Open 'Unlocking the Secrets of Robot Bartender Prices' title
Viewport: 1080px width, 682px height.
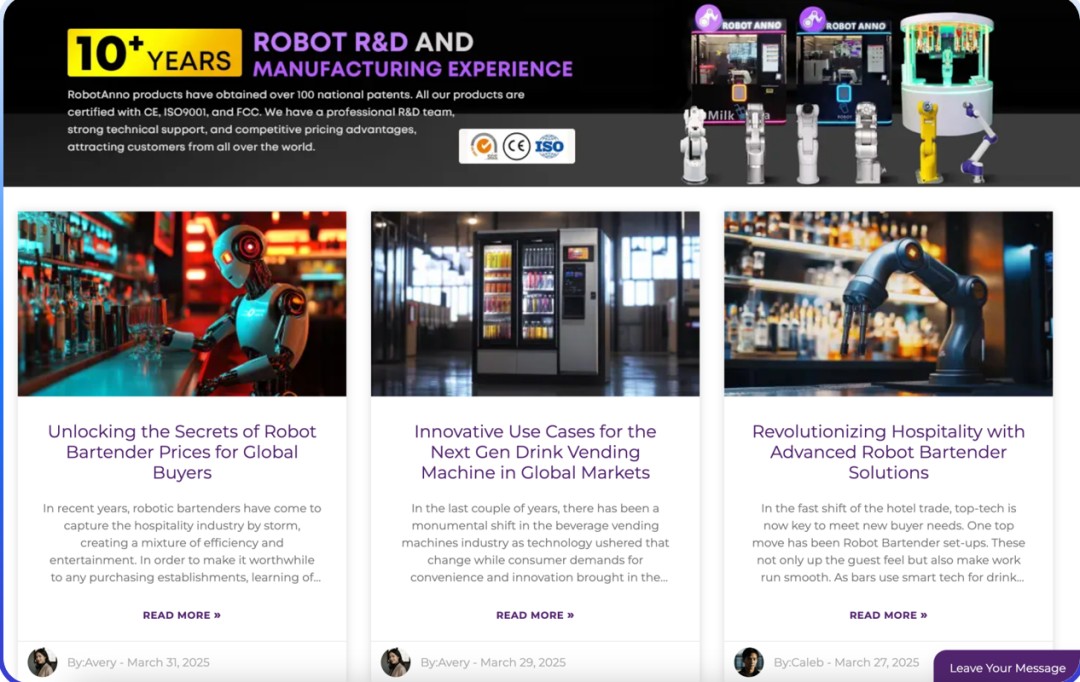tap(182, 451)
